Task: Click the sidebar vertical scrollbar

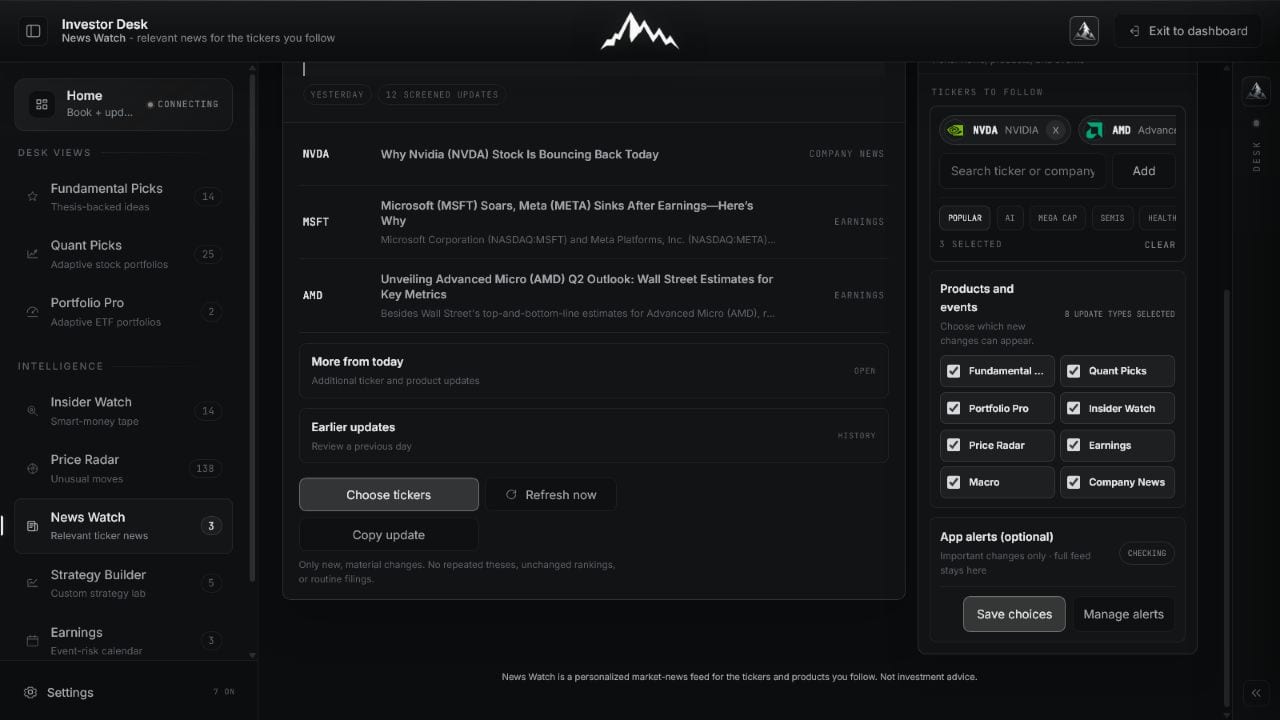Action: click(x=252, y=330)
